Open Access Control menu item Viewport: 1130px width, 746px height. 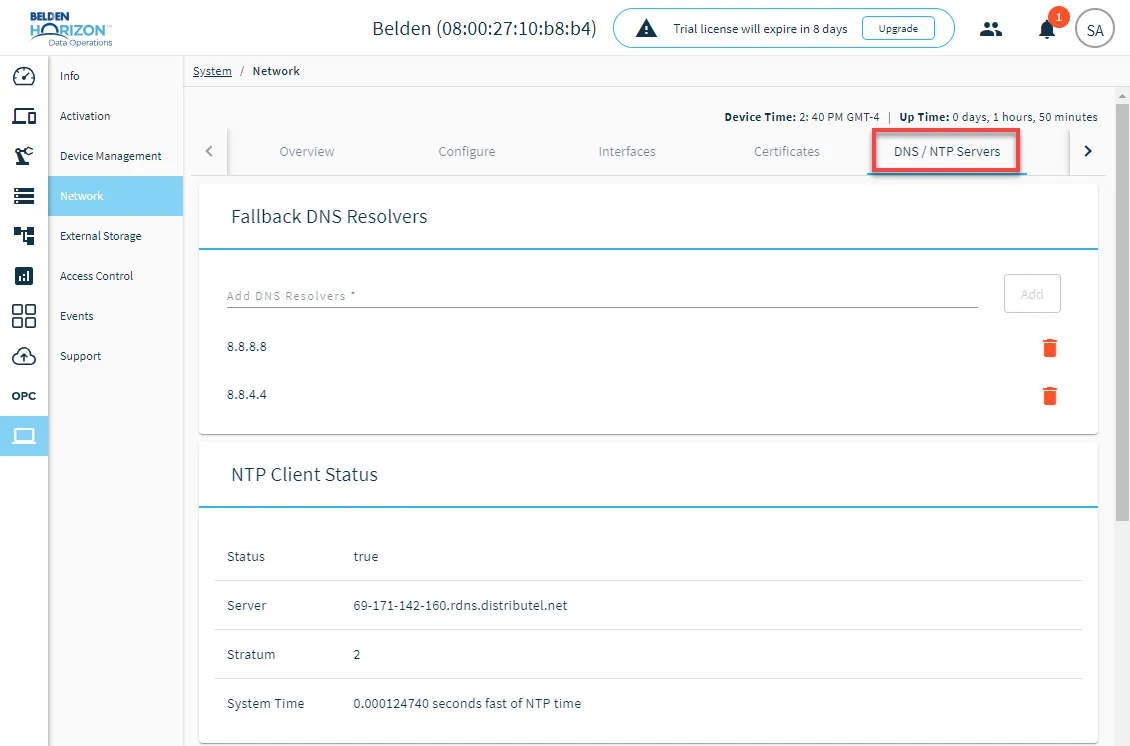pyautogui.click(x=115, y=276)
